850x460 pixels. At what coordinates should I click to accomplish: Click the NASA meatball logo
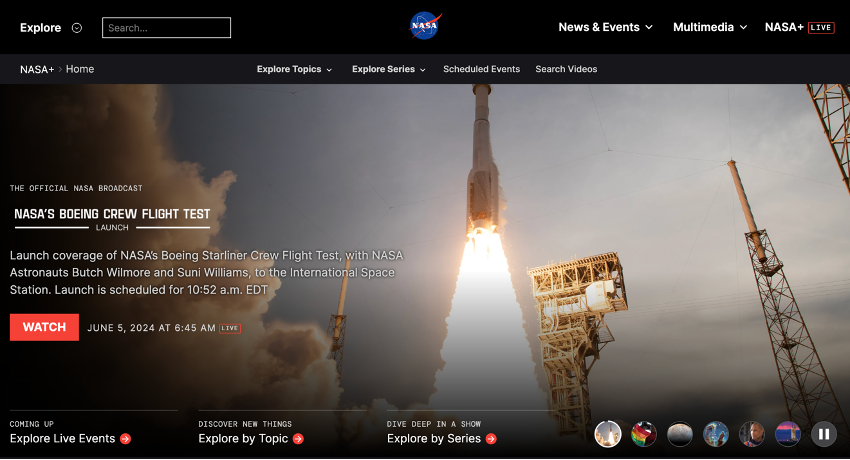click(425, 25)
